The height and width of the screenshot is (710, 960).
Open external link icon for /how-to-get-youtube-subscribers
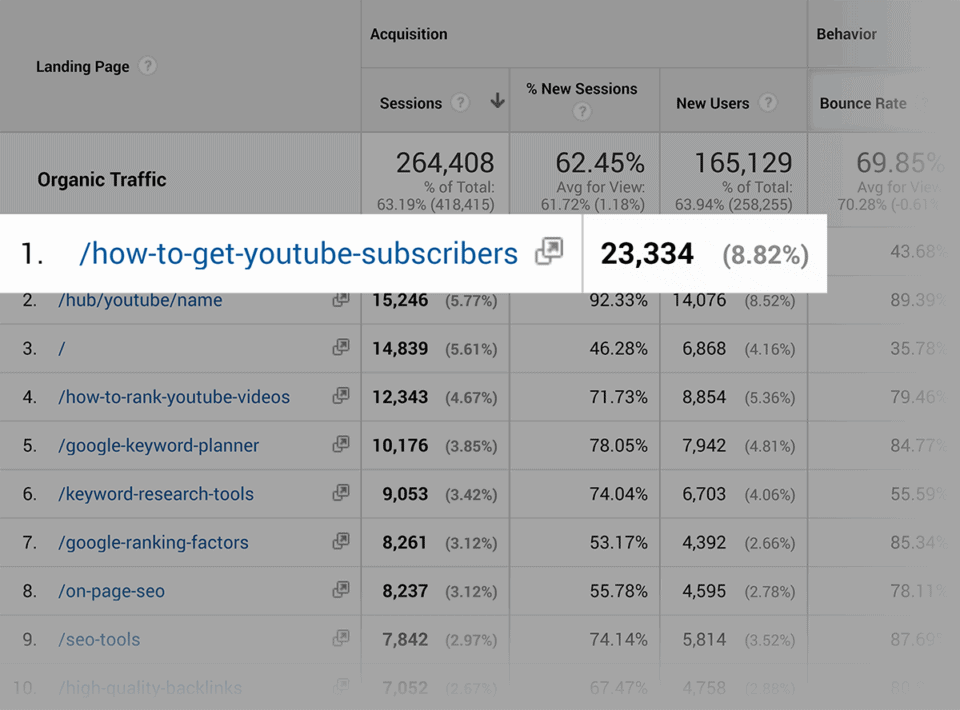(x=549, y=253)
